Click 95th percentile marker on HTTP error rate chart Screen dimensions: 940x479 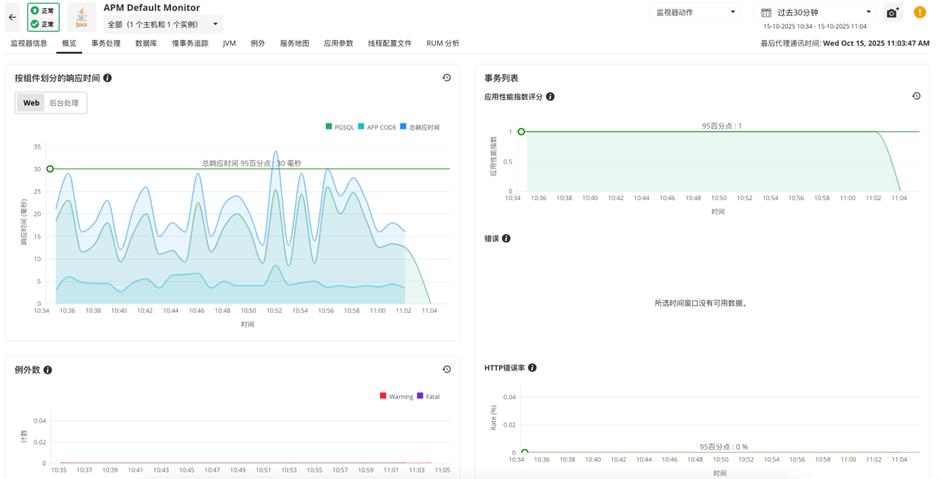coord(525,453)
